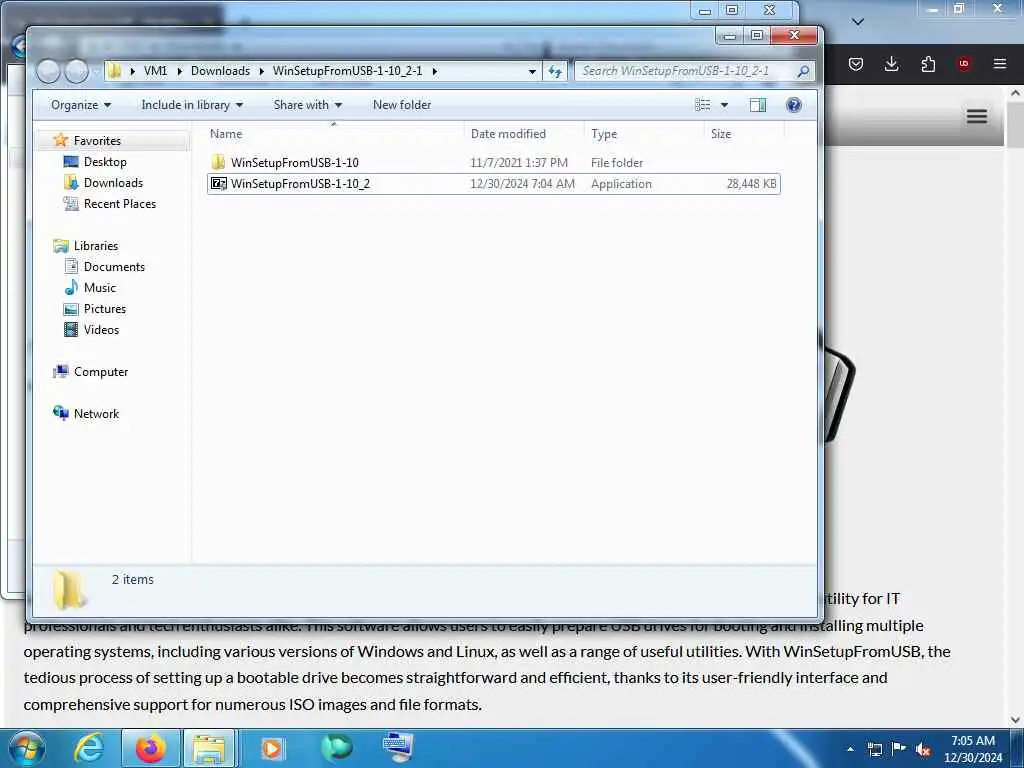Click the Firefox page vertical scrollbar
1024x768 pixels.
pos(1014,405)
